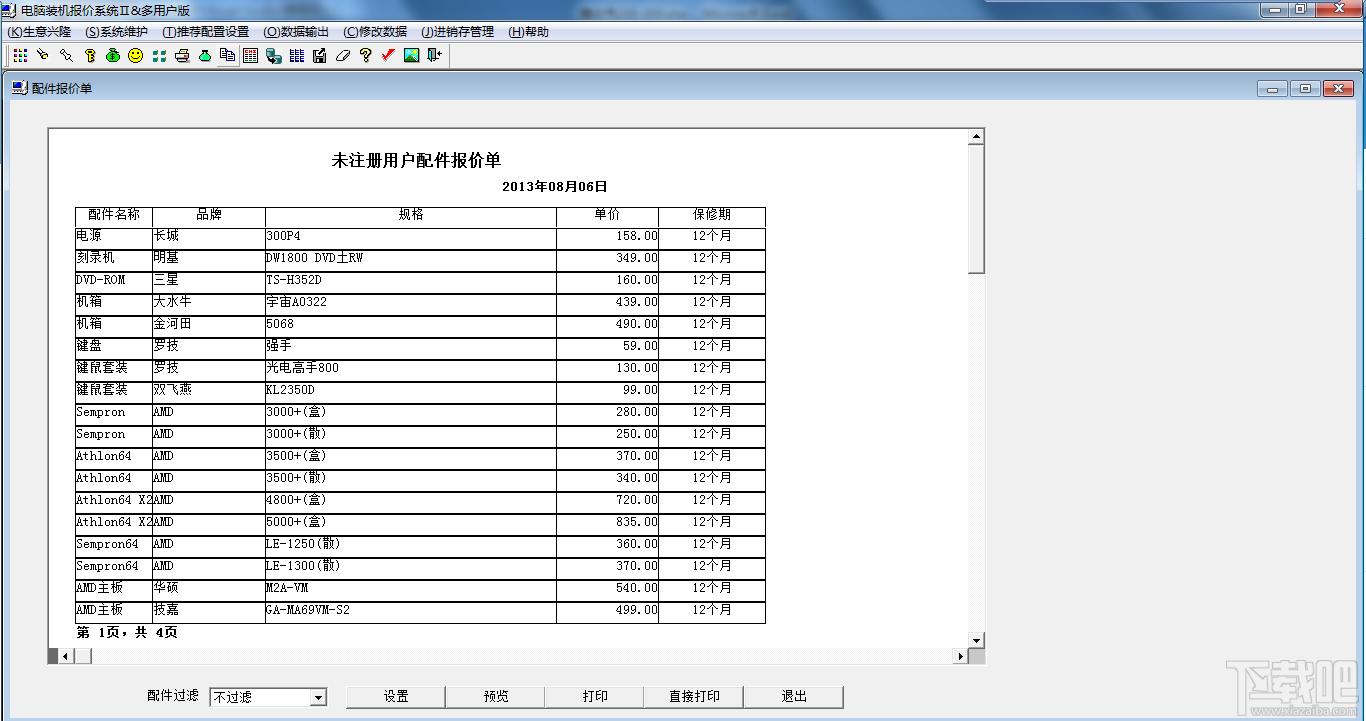Click the red checkmark toolbar icon
This screenshot has width=1366, height=721.
(x=388, y=56)
